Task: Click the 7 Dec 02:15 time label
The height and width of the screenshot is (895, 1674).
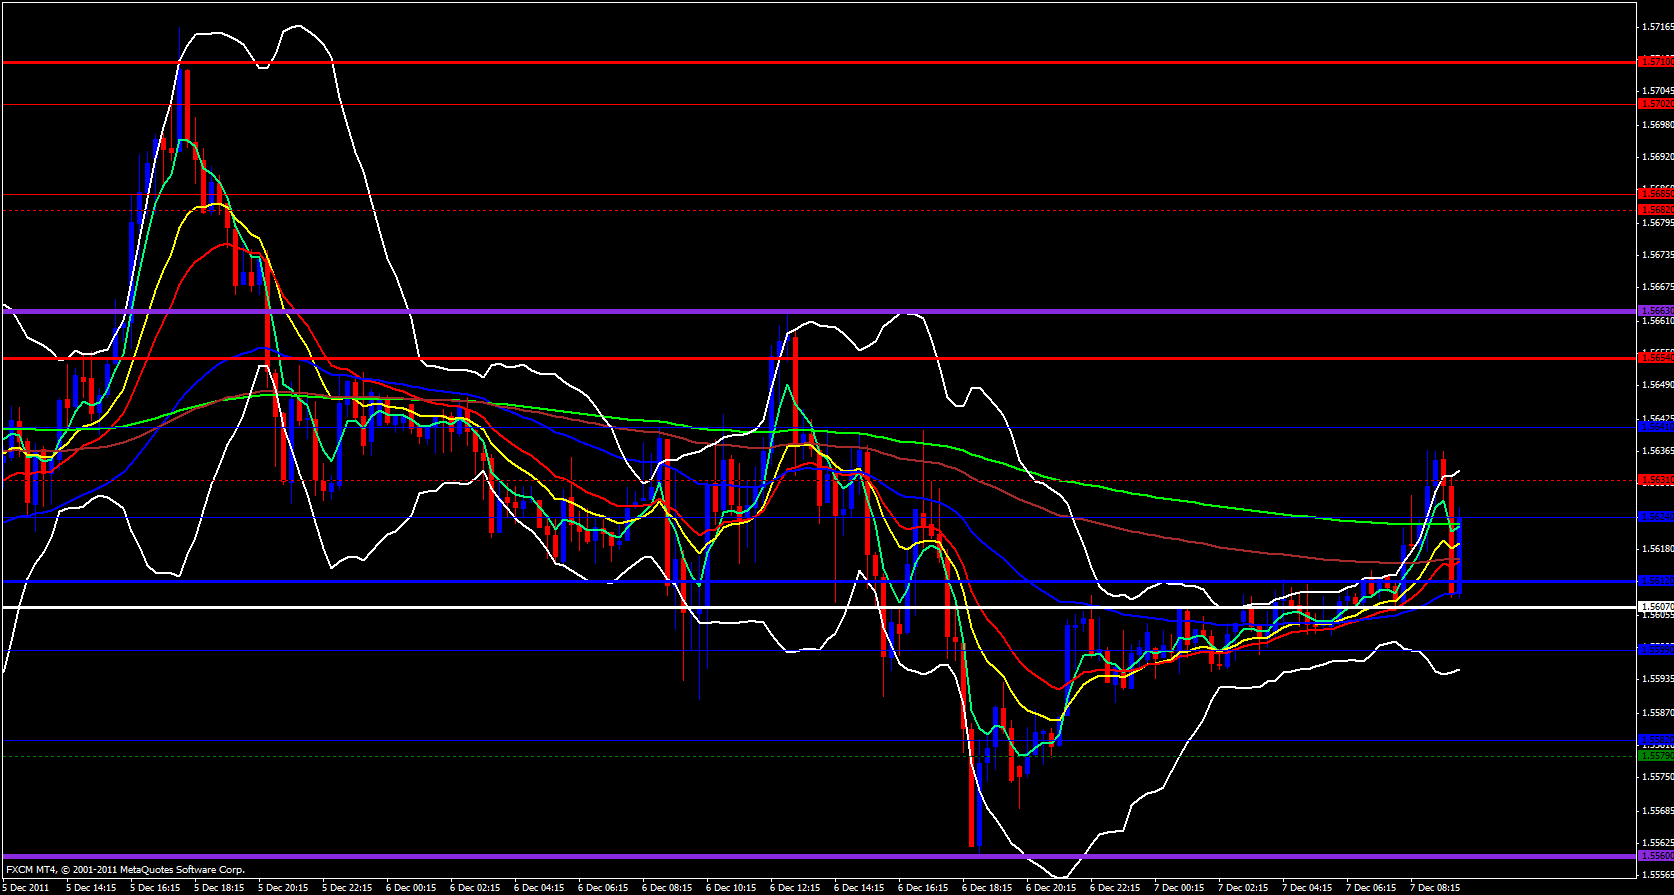Action: pos(1243,888)
